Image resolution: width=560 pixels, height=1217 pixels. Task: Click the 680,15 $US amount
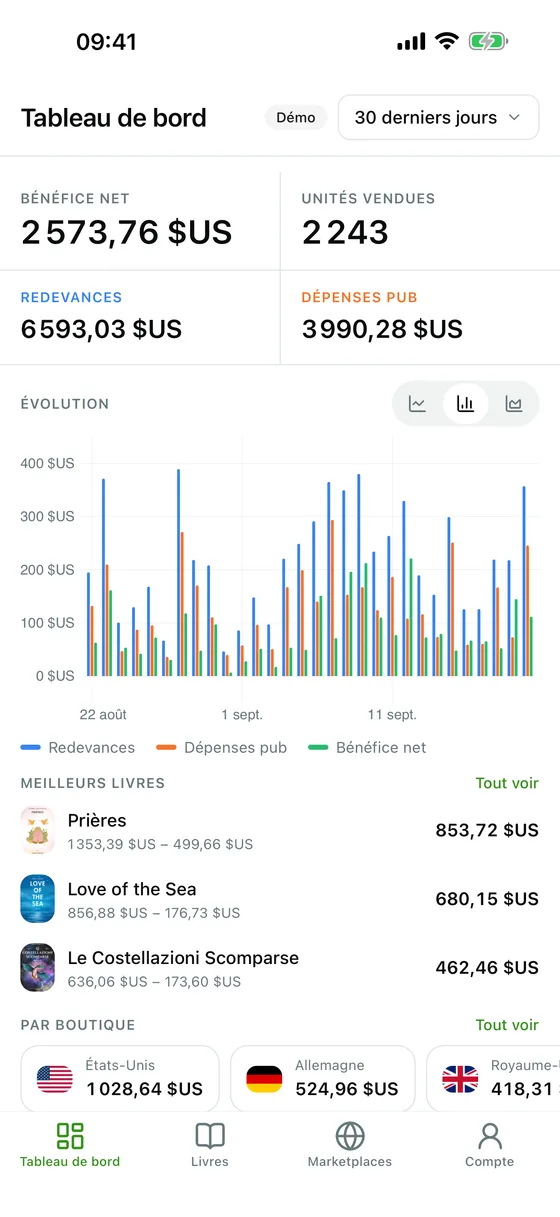coord(487,899)
